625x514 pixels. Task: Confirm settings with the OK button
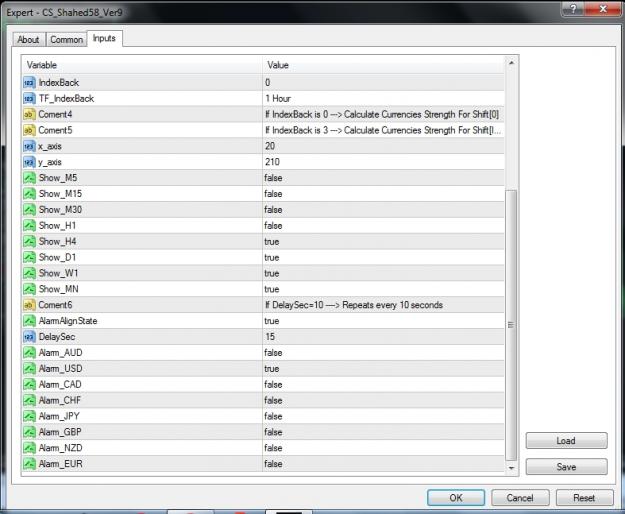pyautogui.click(x=456, y=498)
